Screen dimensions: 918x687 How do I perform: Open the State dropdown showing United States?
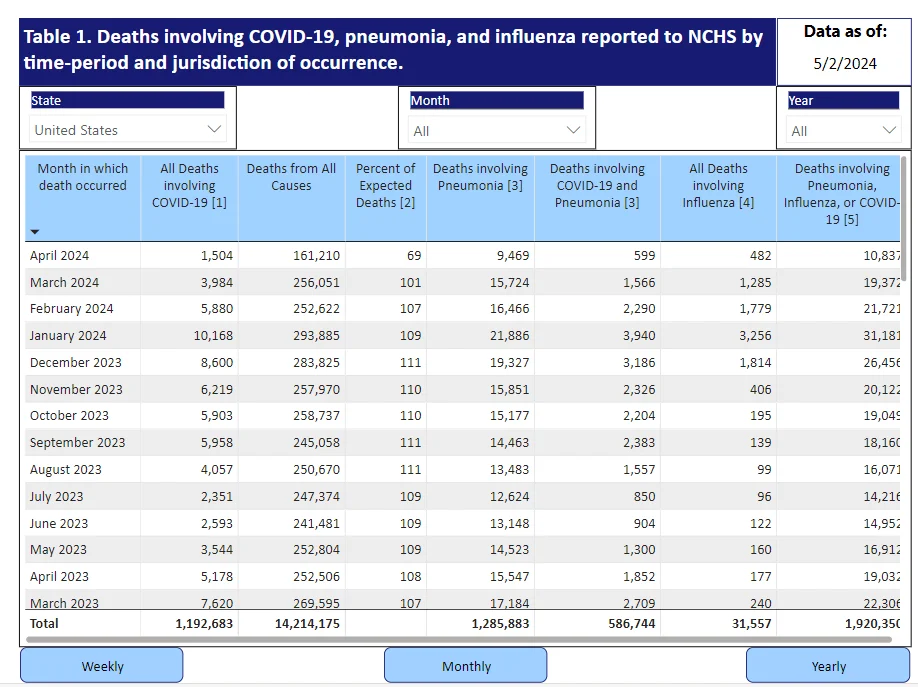tap(128, 129)
